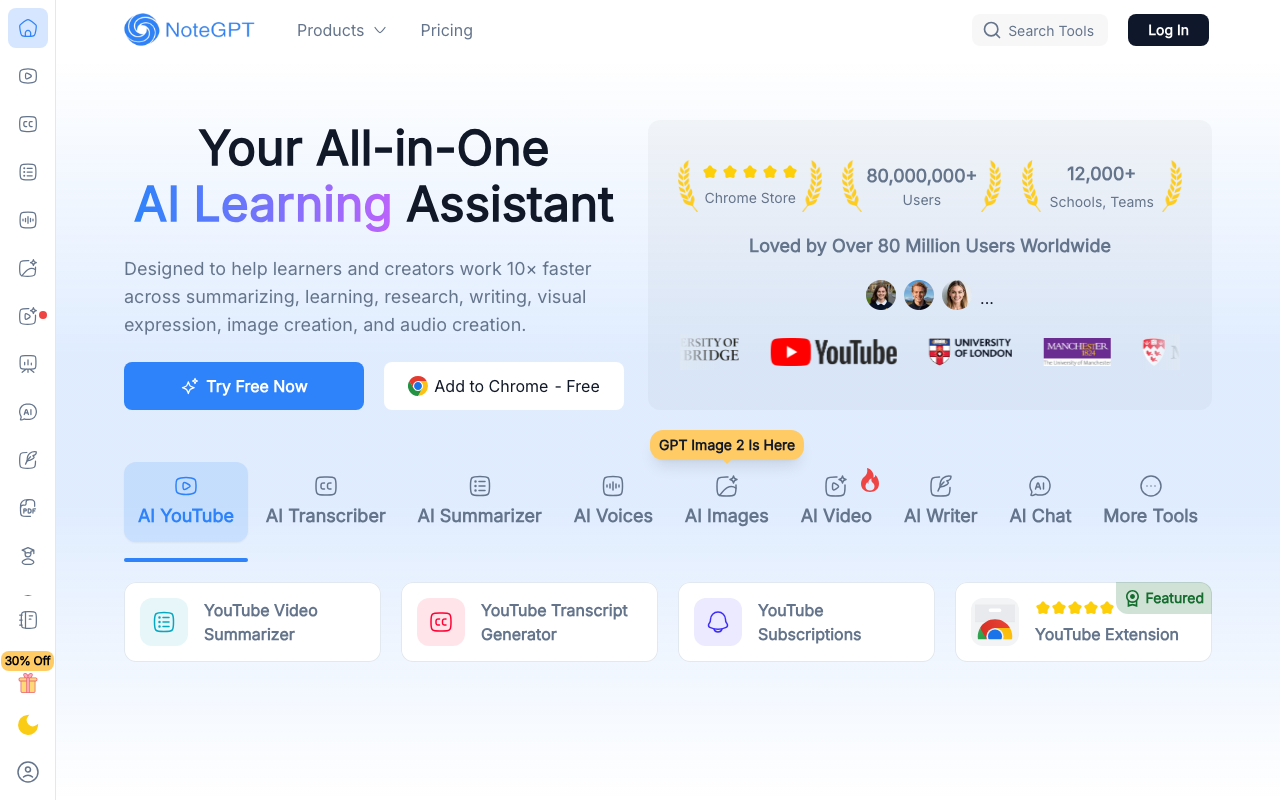Open the sidebar voice waveform icon

(x=28, y=220)
